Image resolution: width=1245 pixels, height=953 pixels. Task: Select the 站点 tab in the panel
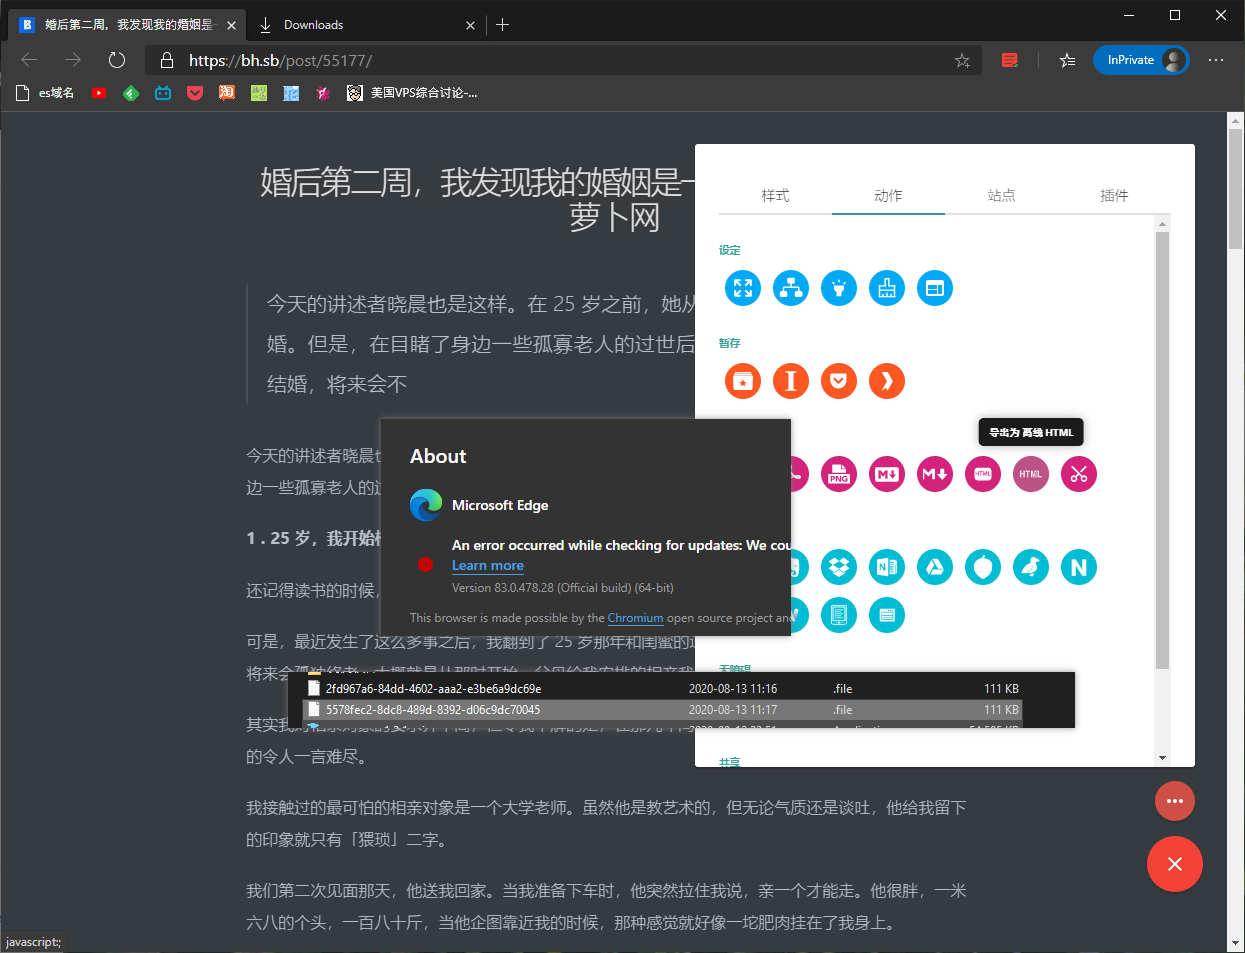[x=1001, y=195]
